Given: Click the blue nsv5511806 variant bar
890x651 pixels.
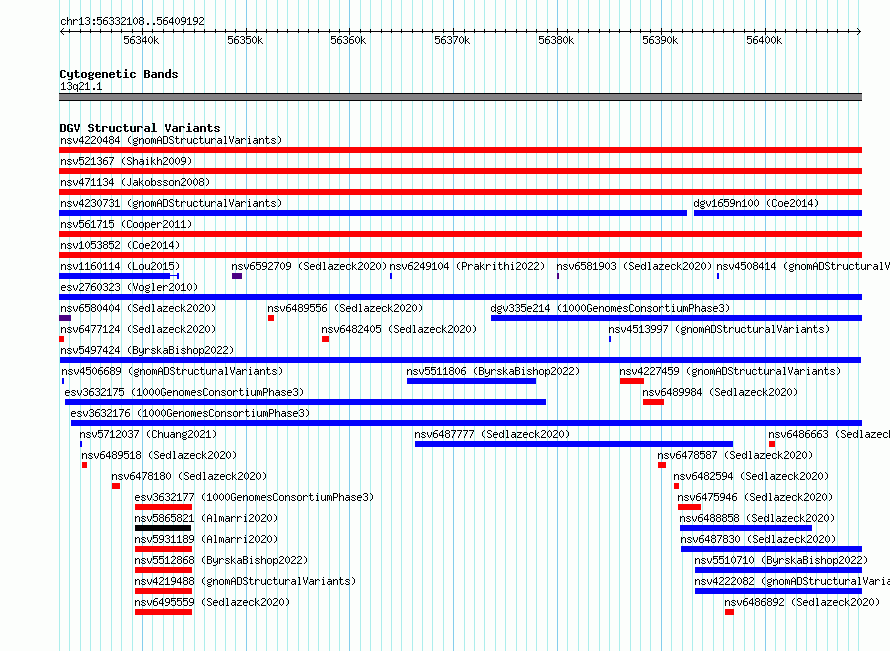Looking at the screenshot, I should pyautogui.click(x=471, y=381).
